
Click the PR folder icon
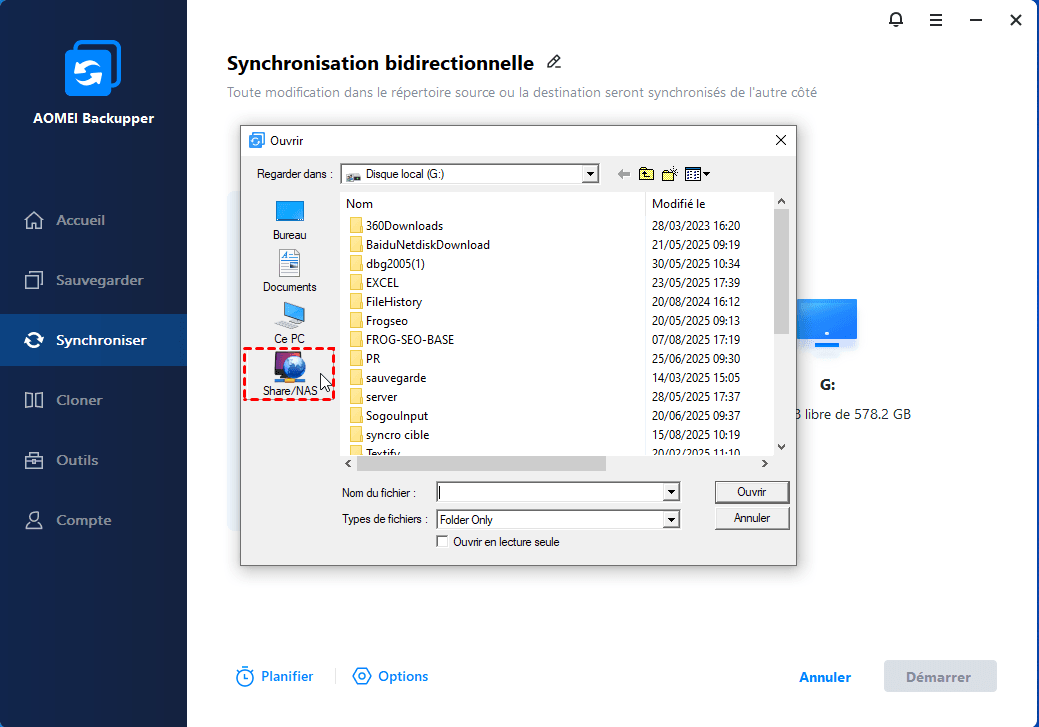coord(356,359)
